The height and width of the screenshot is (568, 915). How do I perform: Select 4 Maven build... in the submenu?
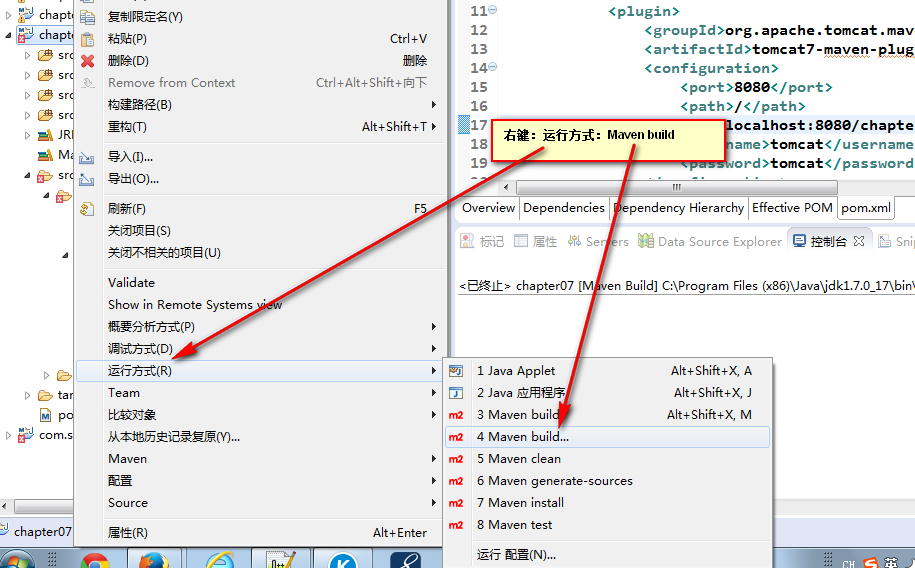pyautogui.click(x=607, y=437)
